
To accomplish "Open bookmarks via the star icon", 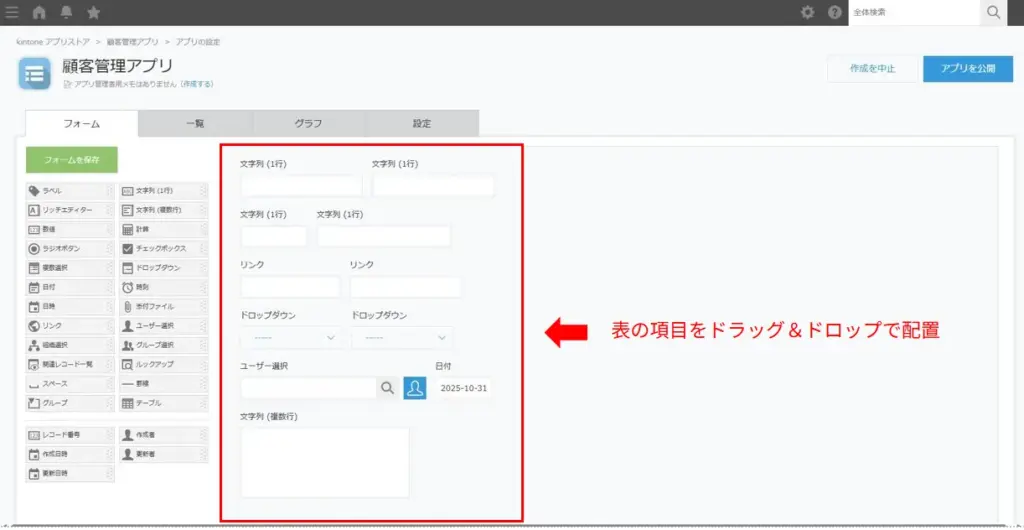I will click(x=93, y=12).
